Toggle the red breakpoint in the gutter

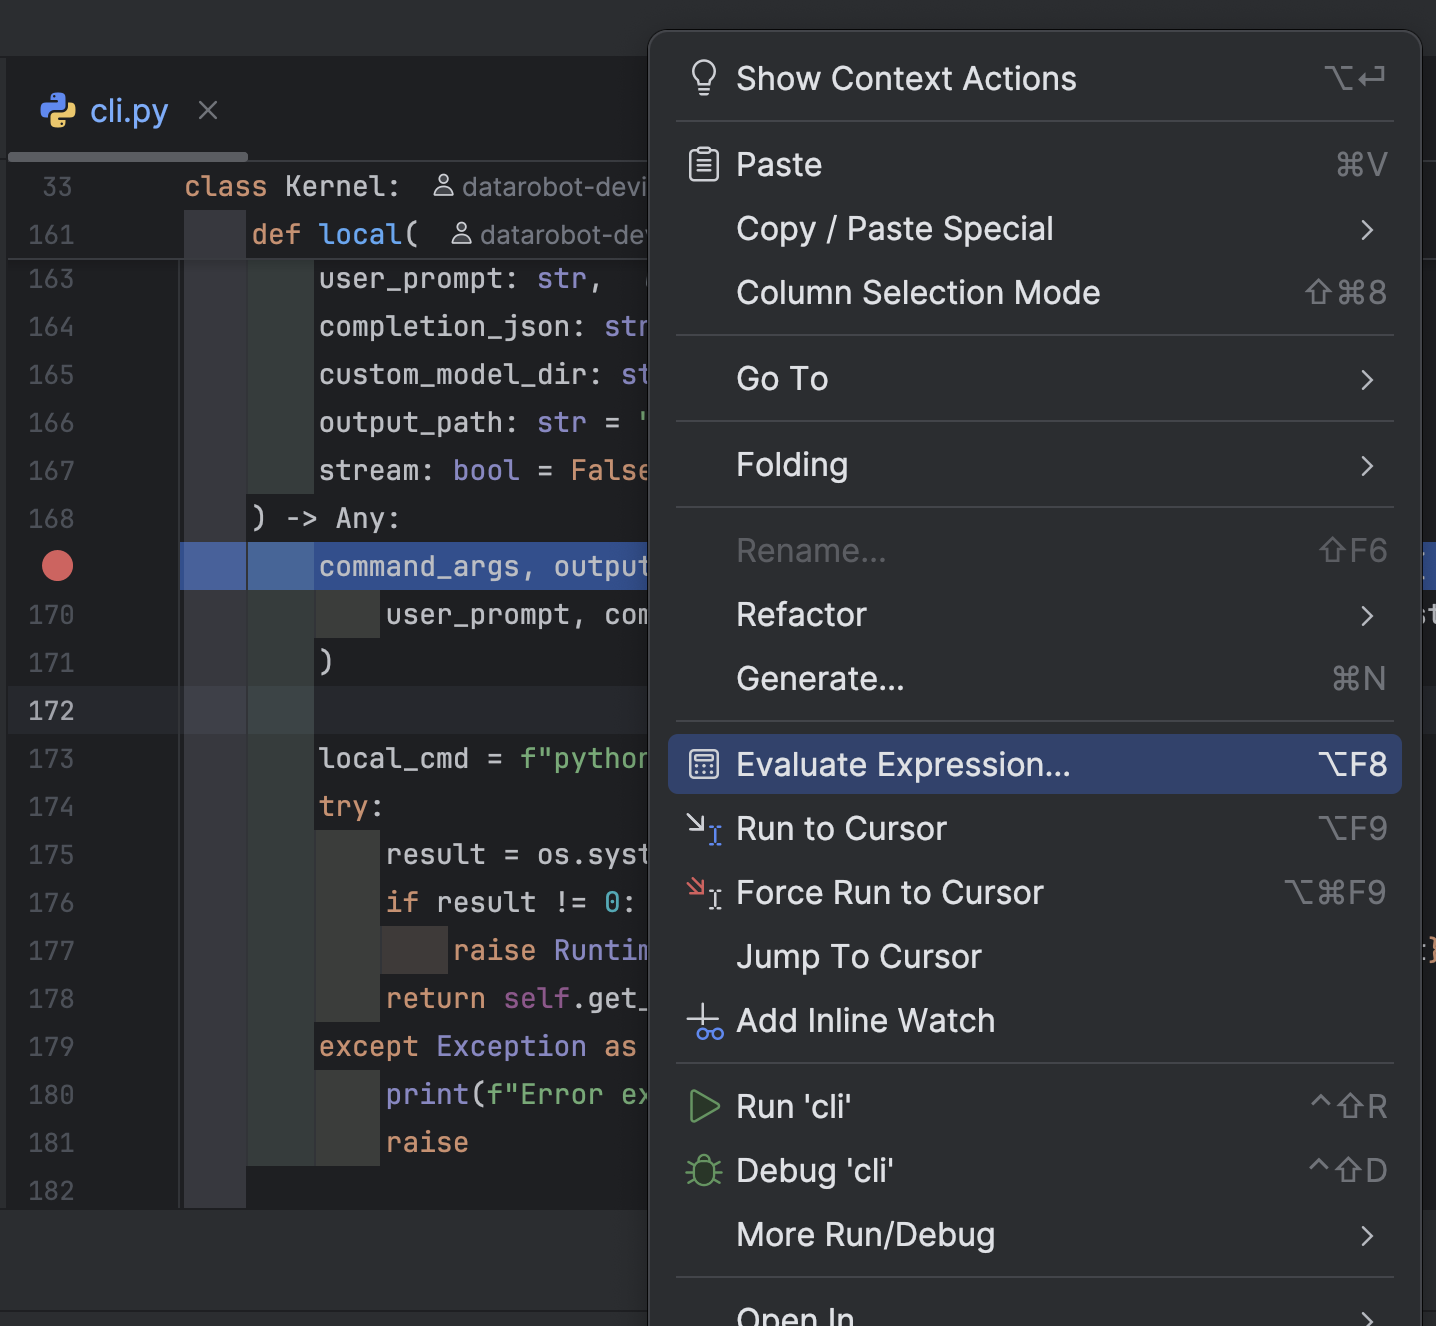[x=58, y=566]
